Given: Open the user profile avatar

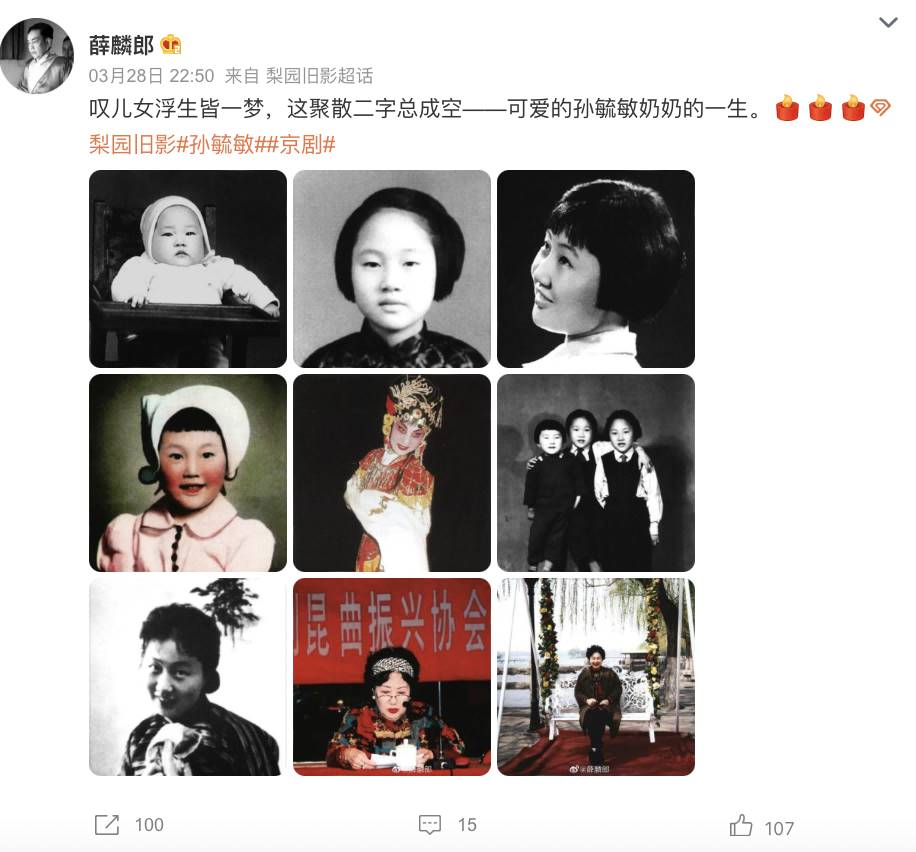Looking at the screenshot, I should click(x=37, y=56).
